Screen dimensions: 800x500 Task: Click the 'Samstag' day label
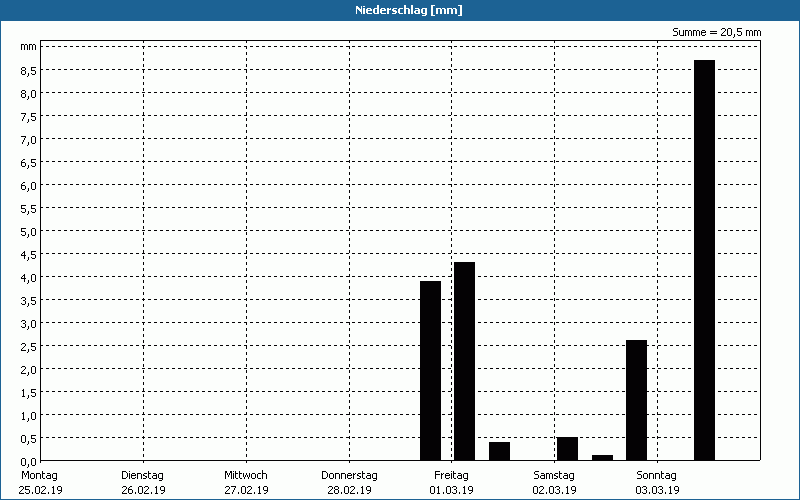tap(554, 476)
